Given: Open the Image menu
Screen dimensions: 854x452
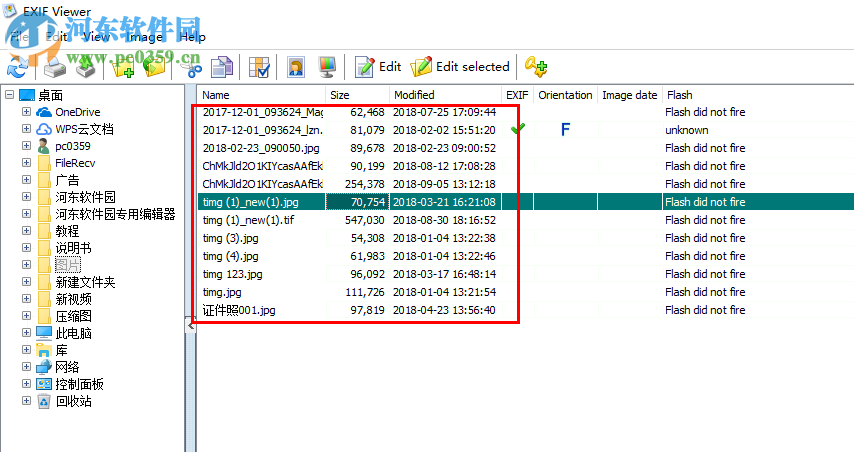Looking at the screenshot, I should point(144,36).
